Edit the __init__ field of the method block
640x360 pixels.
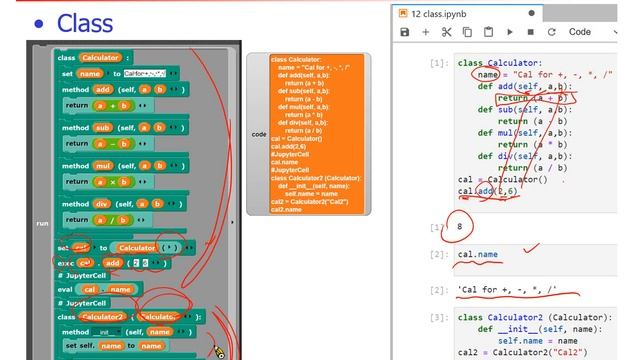coord(106,332)
